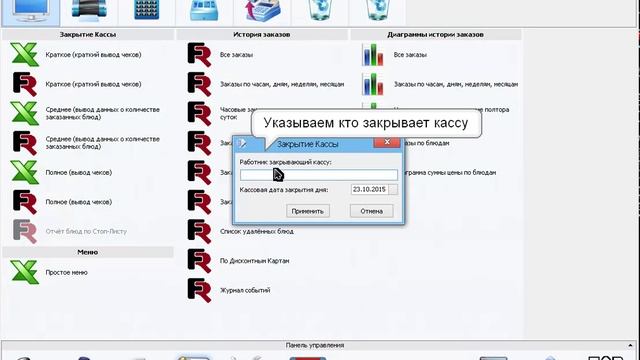Image resolution: width=640 pixels, height=360 pixels.
Task: Open Excel version of Краткое cash closing report
Action: (x=24, y=54)
